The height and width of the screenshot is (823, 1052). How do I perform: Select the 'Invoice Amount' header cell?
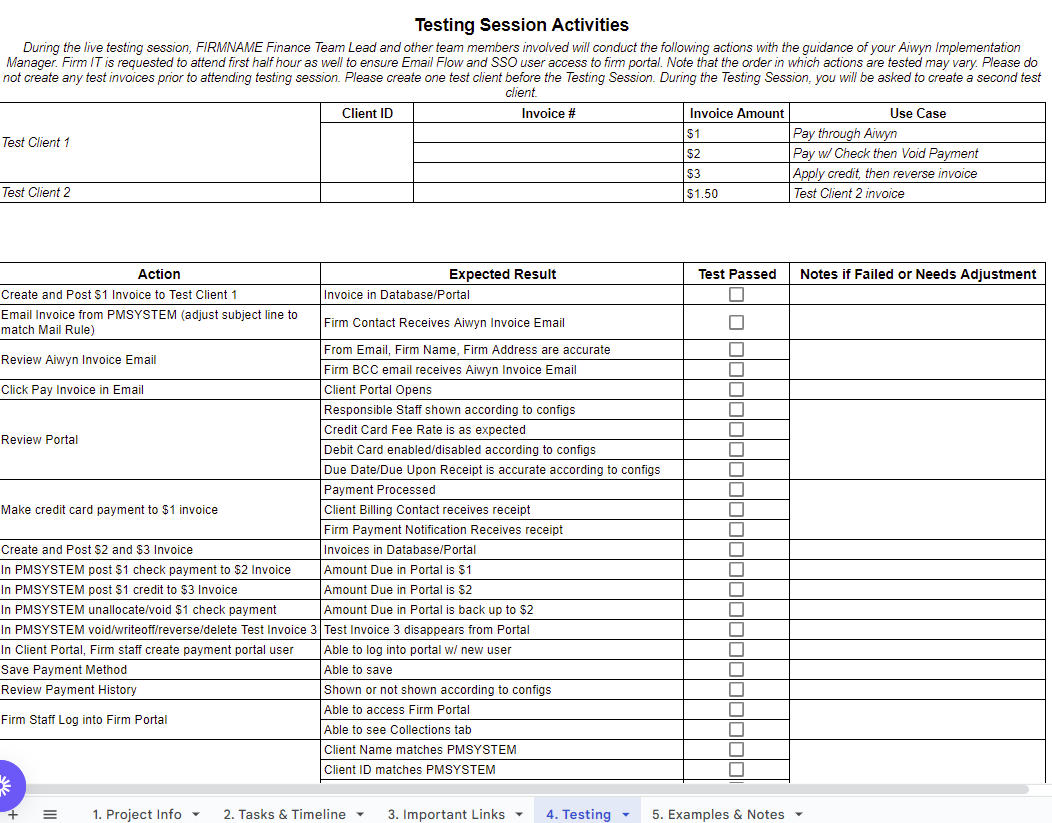point(737,113)
